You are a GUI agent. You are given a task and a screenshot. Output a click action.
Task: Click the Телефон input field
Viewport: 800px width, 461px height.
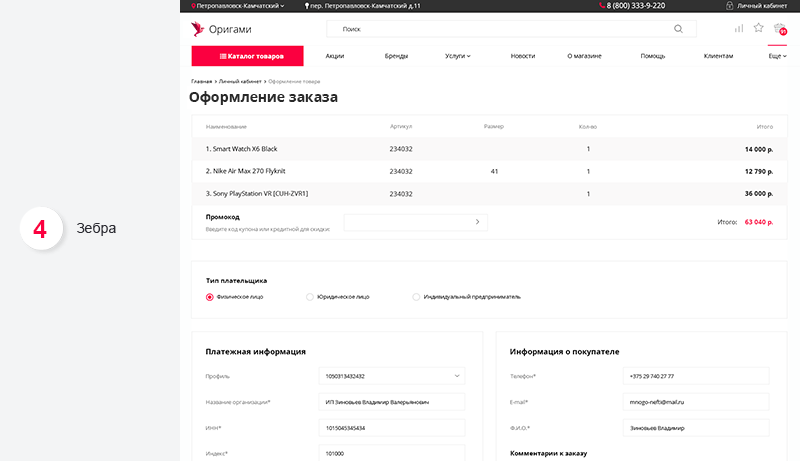click(696, 376)
